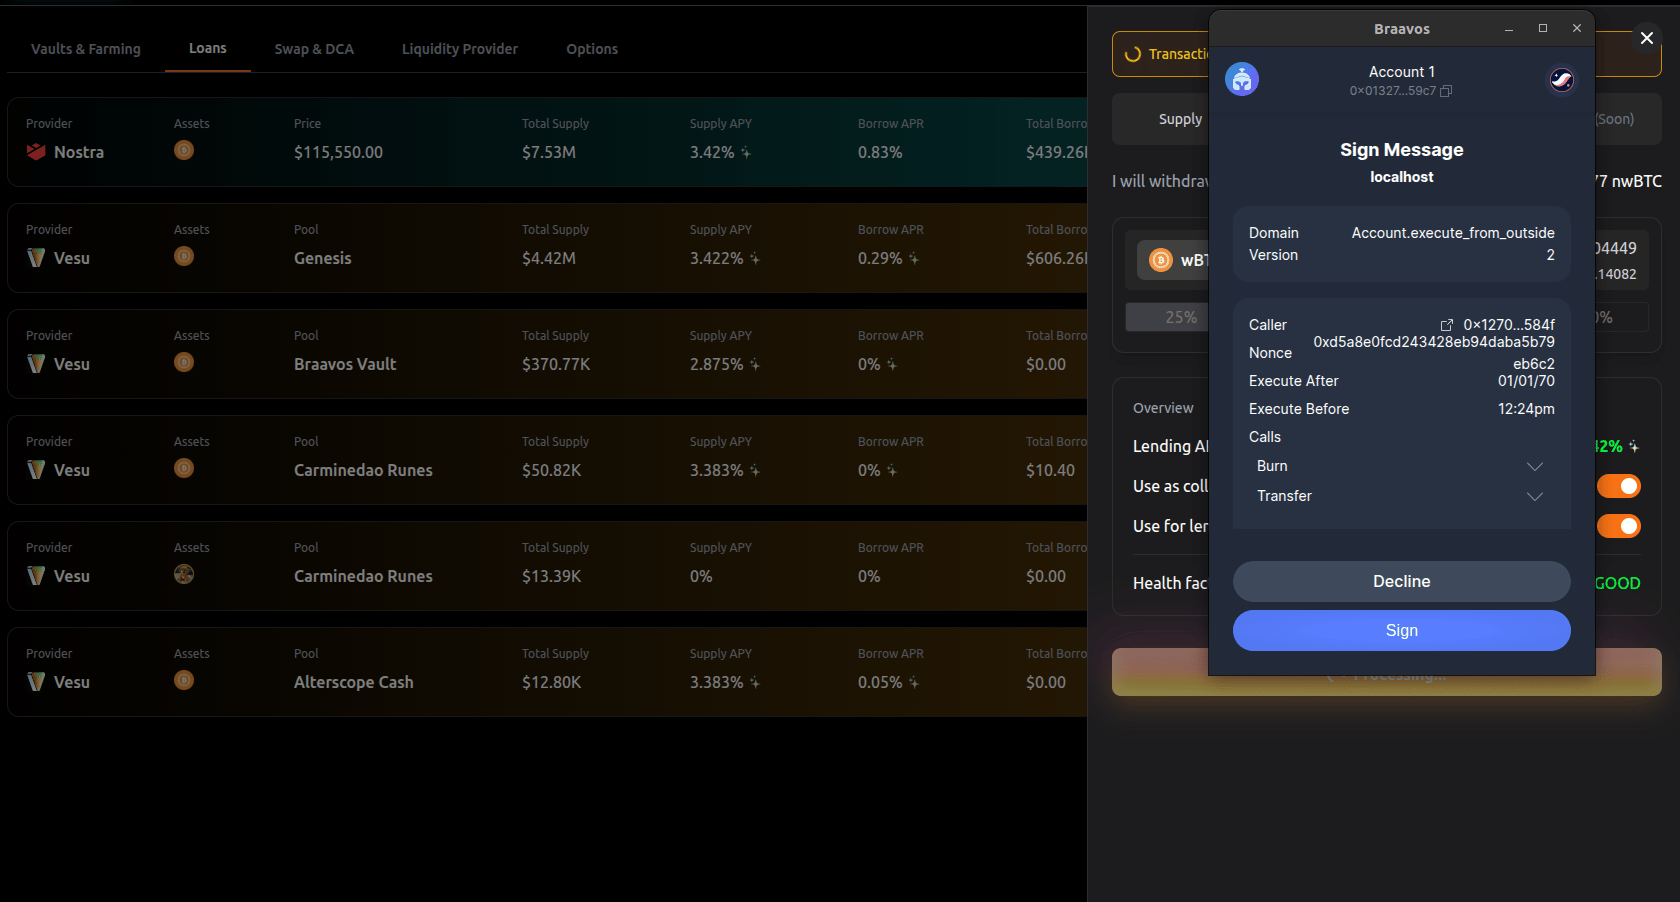Click asset coin icon in Alterscope Cash row
The height and width of the screenshot is (902, 1680).
click(x=184, y=680)
